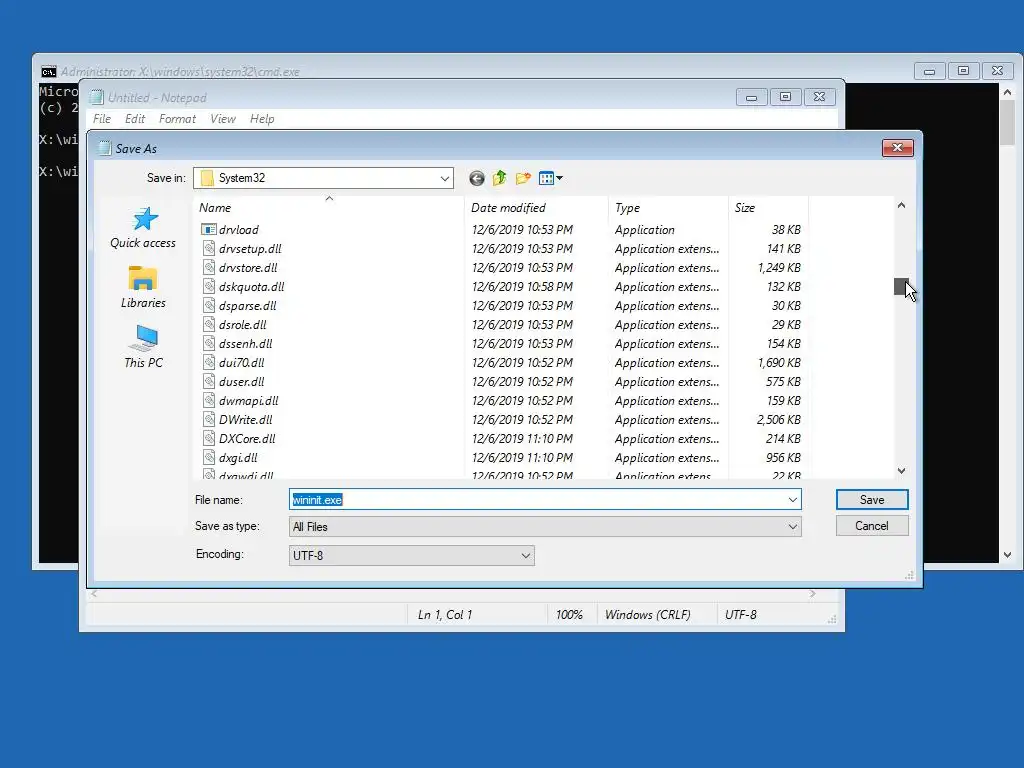Select the dskquota.dll file icon
1024x768 pixels.
[x=208, y=286]
